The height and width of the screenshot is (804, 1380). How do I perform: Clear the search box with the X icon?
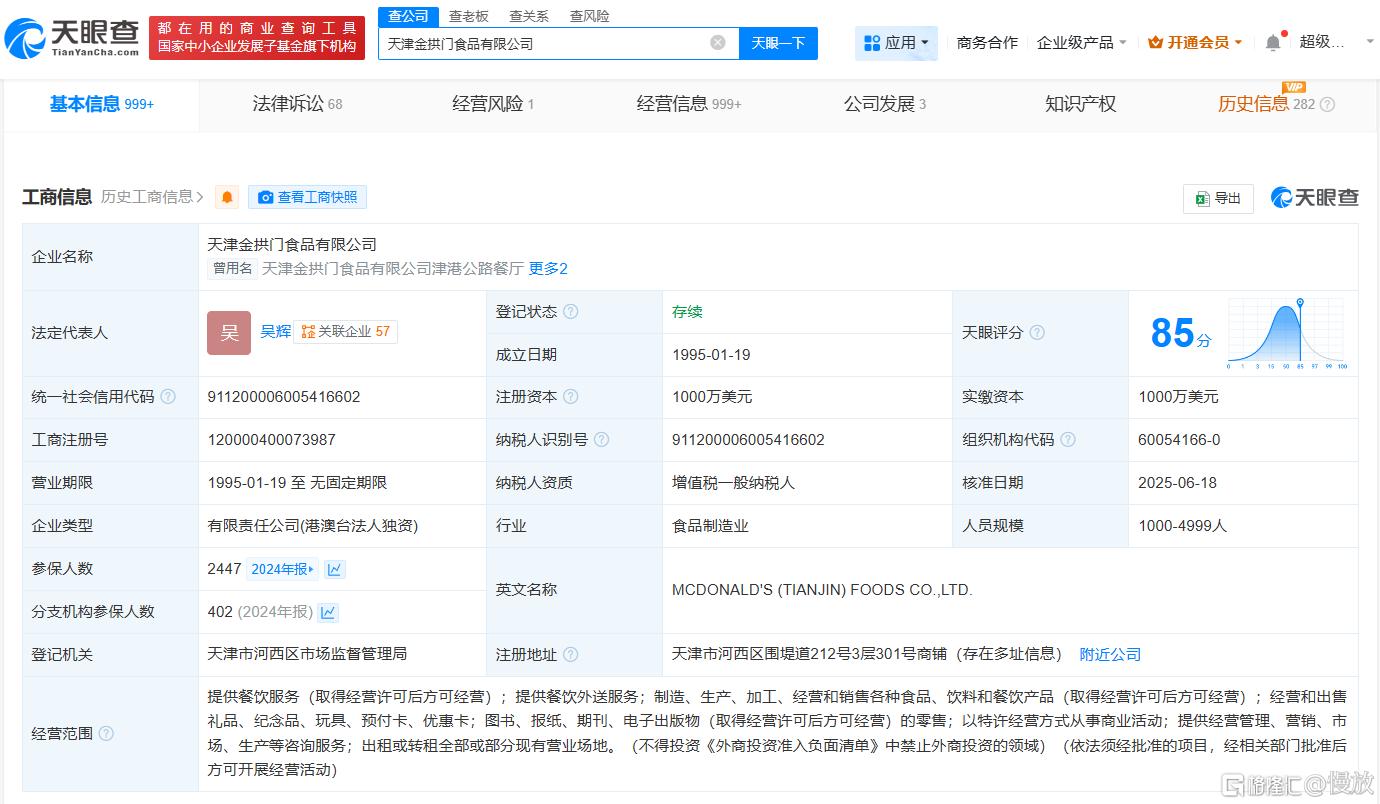tap(718, 43)
